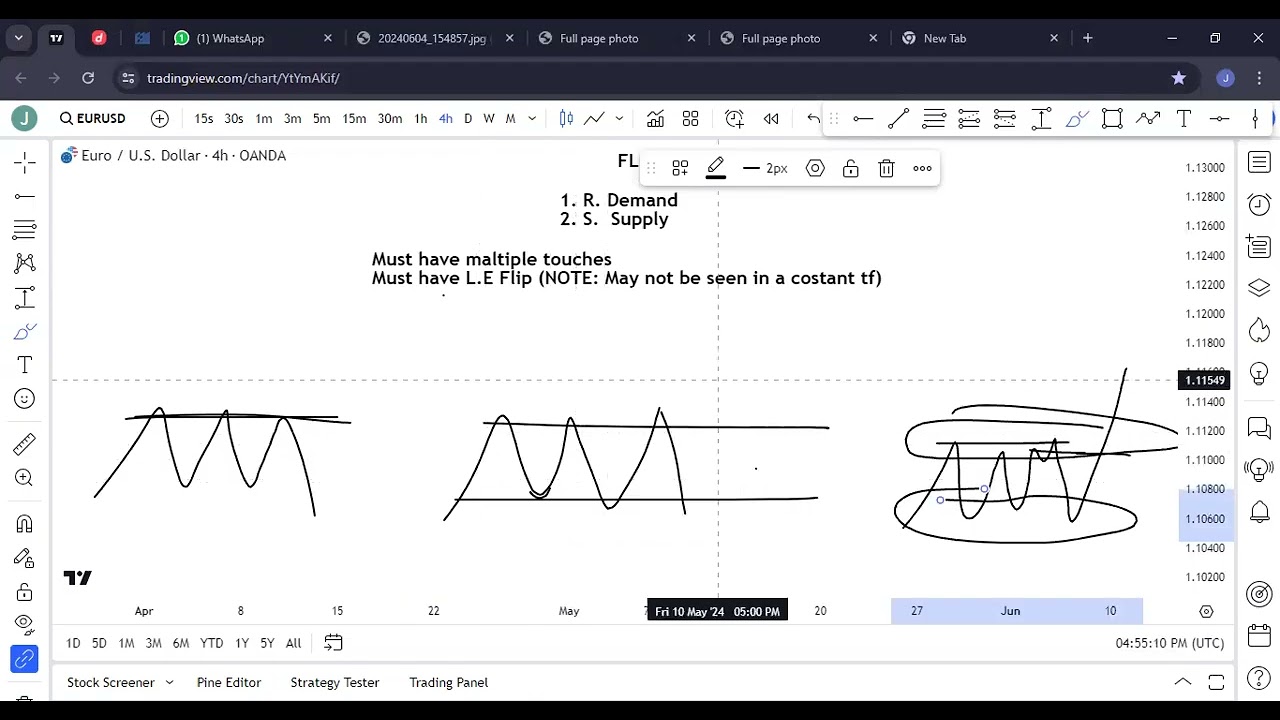Select rectangle shape in favorites toolbar
Image resolution: width=1280 pixels, height=720 pixels.
(1112, 119)
